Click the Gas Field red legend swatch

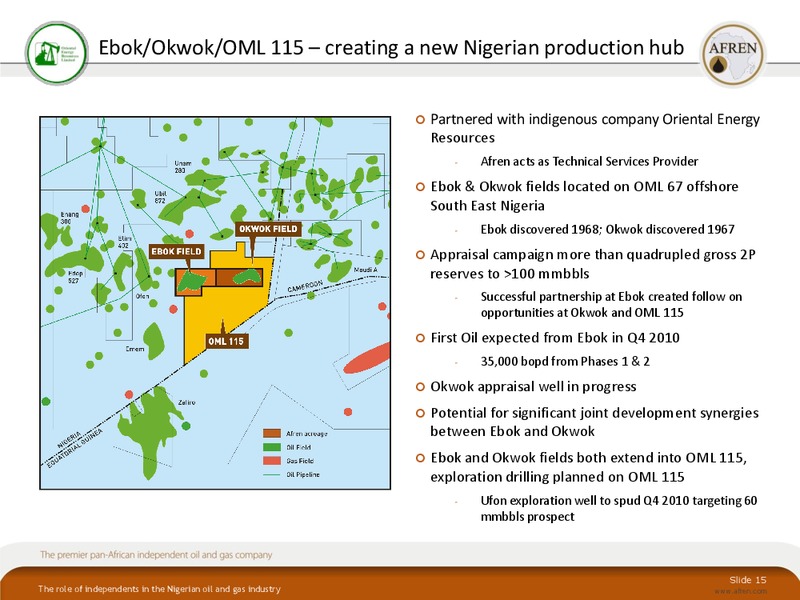pyautogui.click(x=272, y=461)
